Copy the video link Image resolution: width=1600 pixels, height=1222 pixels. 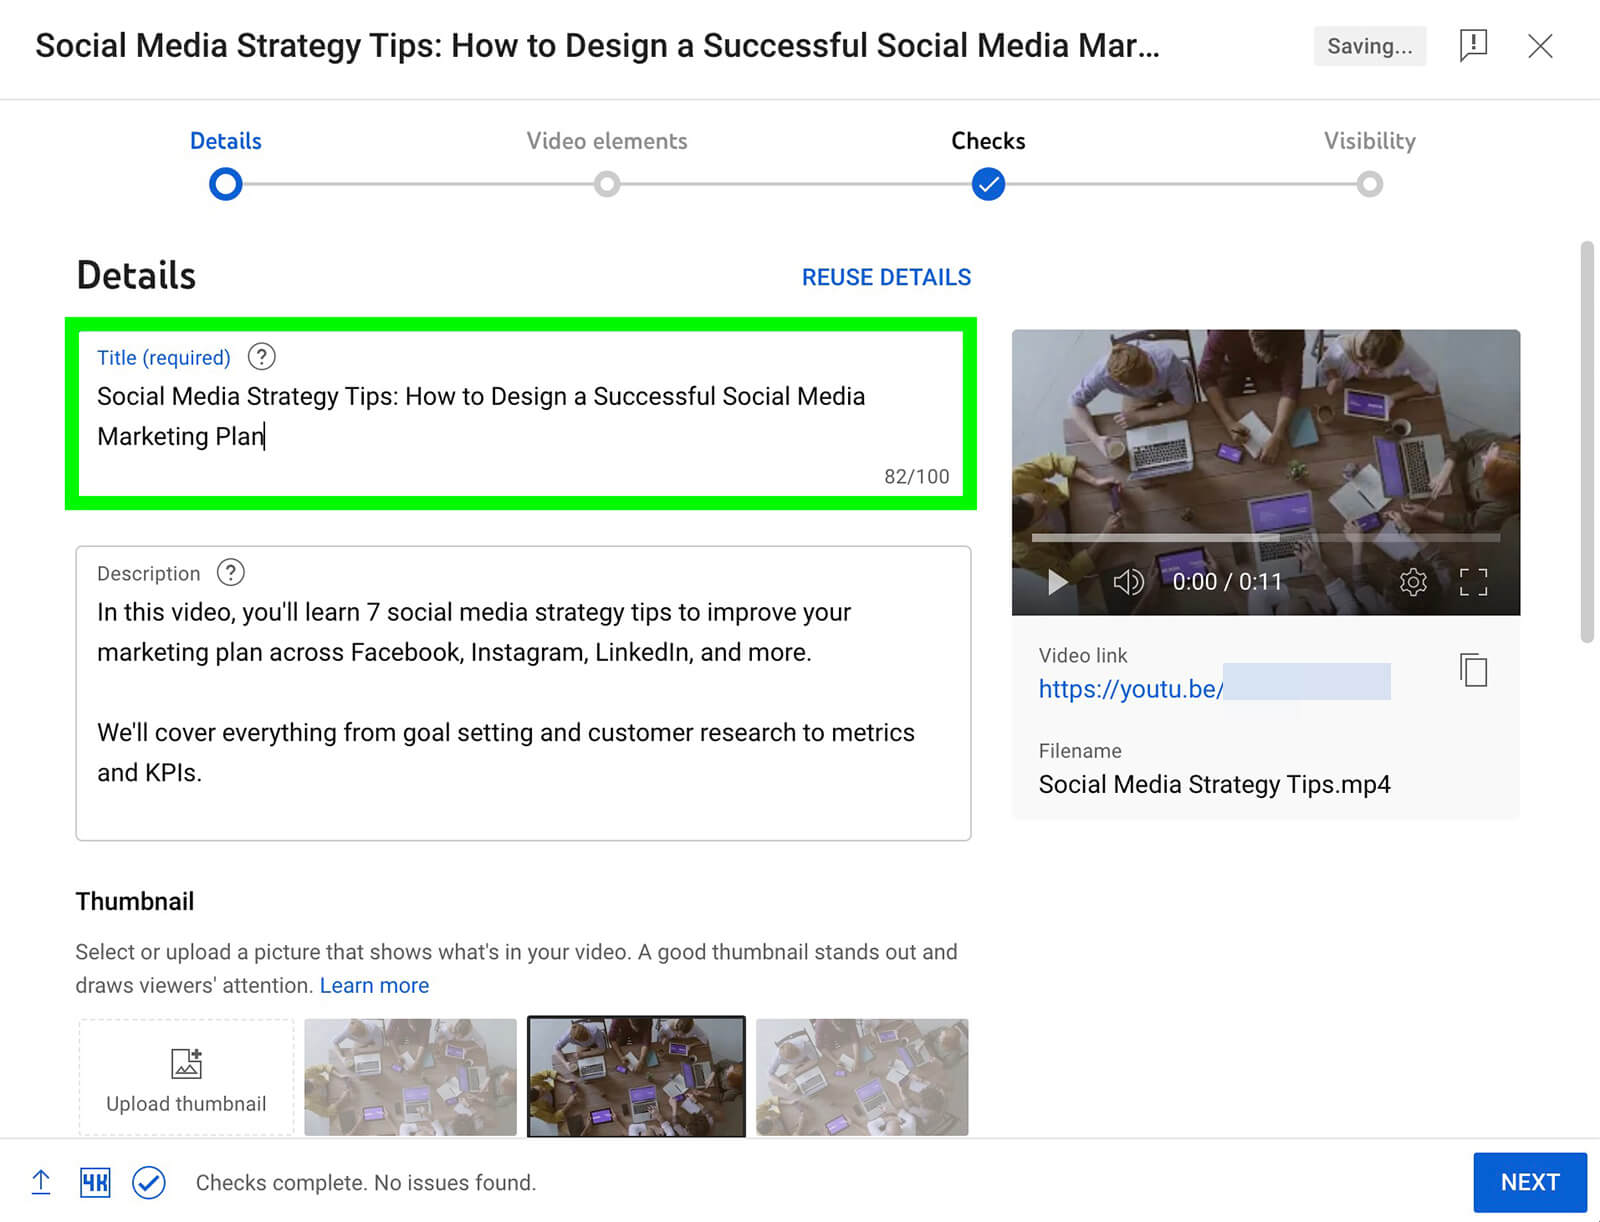point(1473,670)
